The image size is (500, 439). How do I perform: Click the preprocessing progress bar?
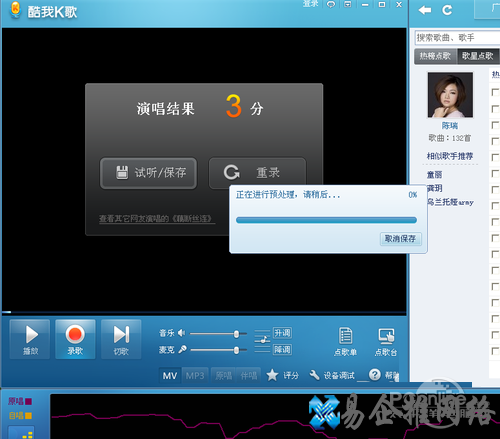coord(326,220)
